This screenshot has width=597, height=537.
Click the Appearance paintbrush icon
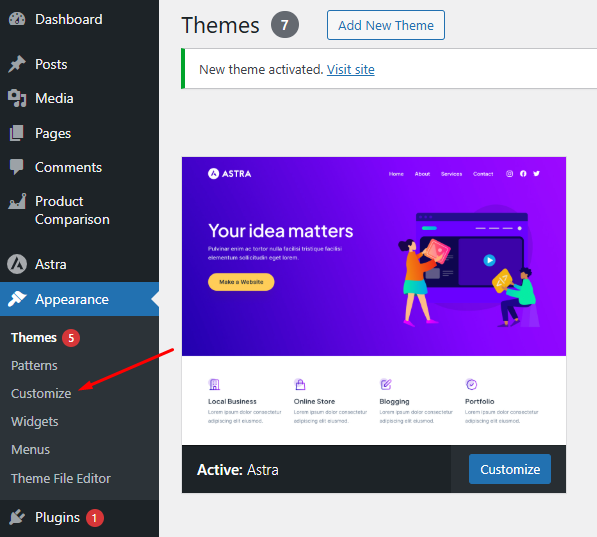coord(17,299)
